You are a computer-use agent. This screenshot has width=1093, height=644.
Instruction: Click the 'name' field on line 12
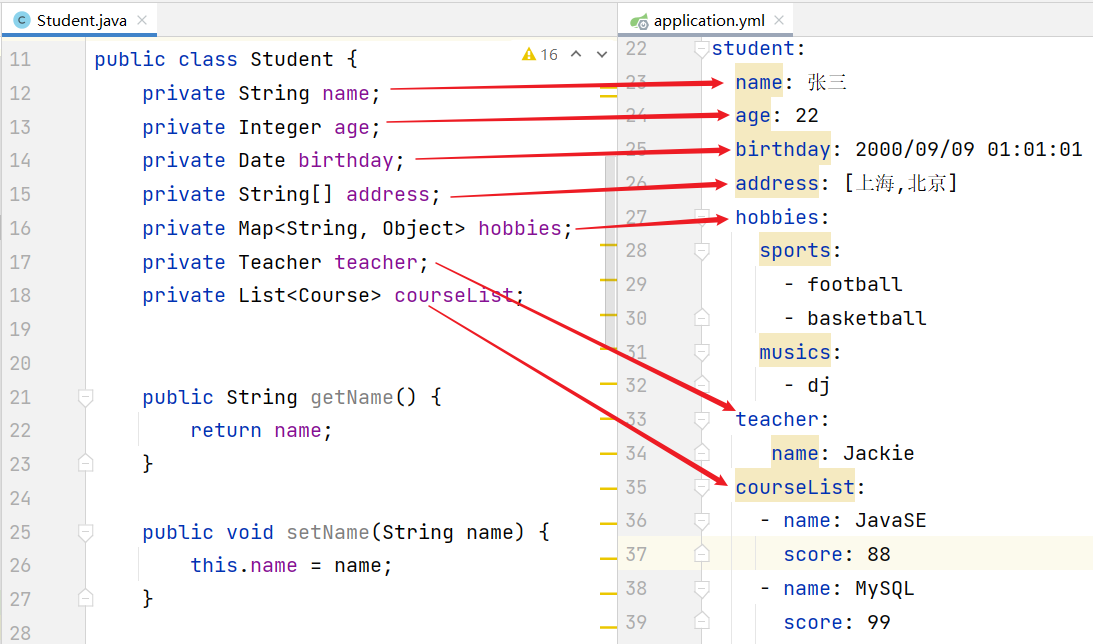346,93
